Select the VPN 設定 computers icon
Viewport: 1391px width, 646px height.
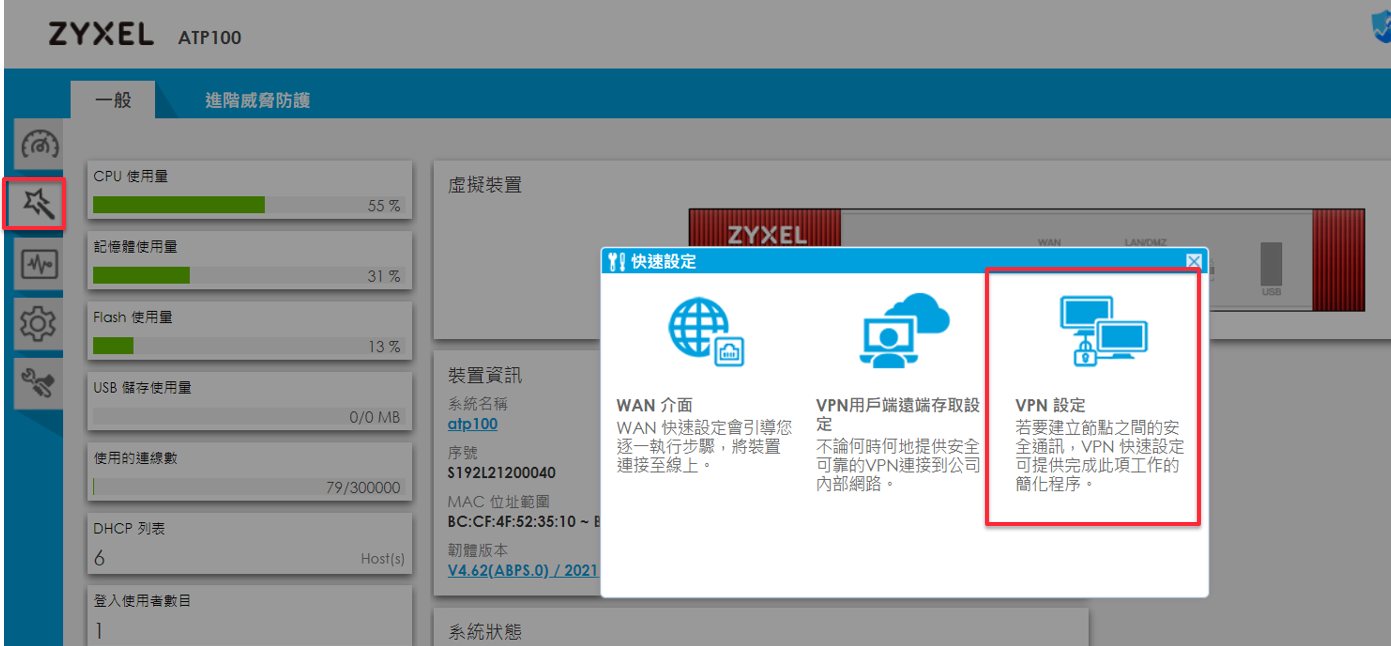tap(1103, 331)
